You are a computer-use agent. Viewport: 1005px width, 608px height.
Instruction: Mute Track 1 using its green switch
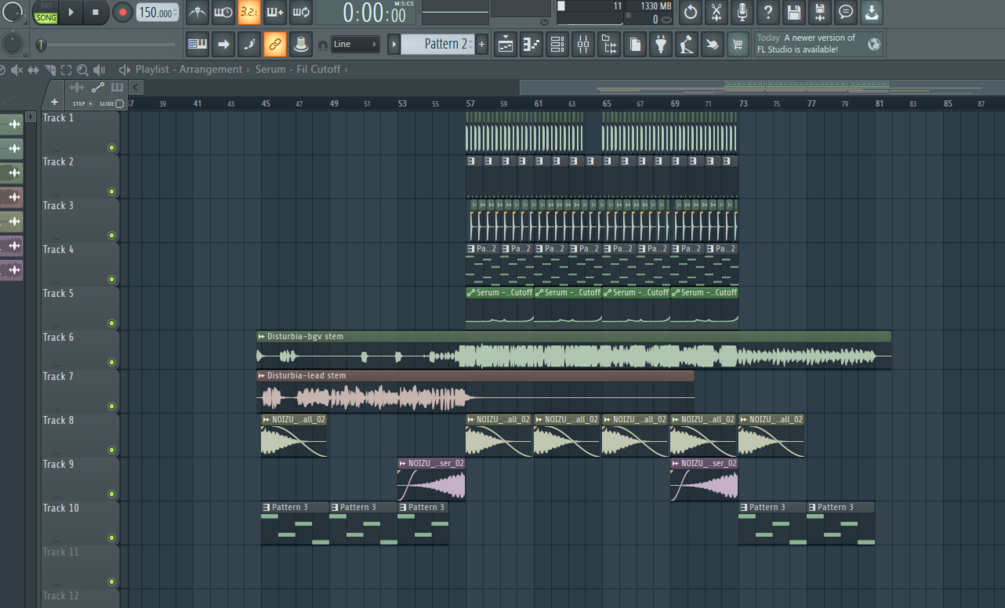click(x=112, y=148)
